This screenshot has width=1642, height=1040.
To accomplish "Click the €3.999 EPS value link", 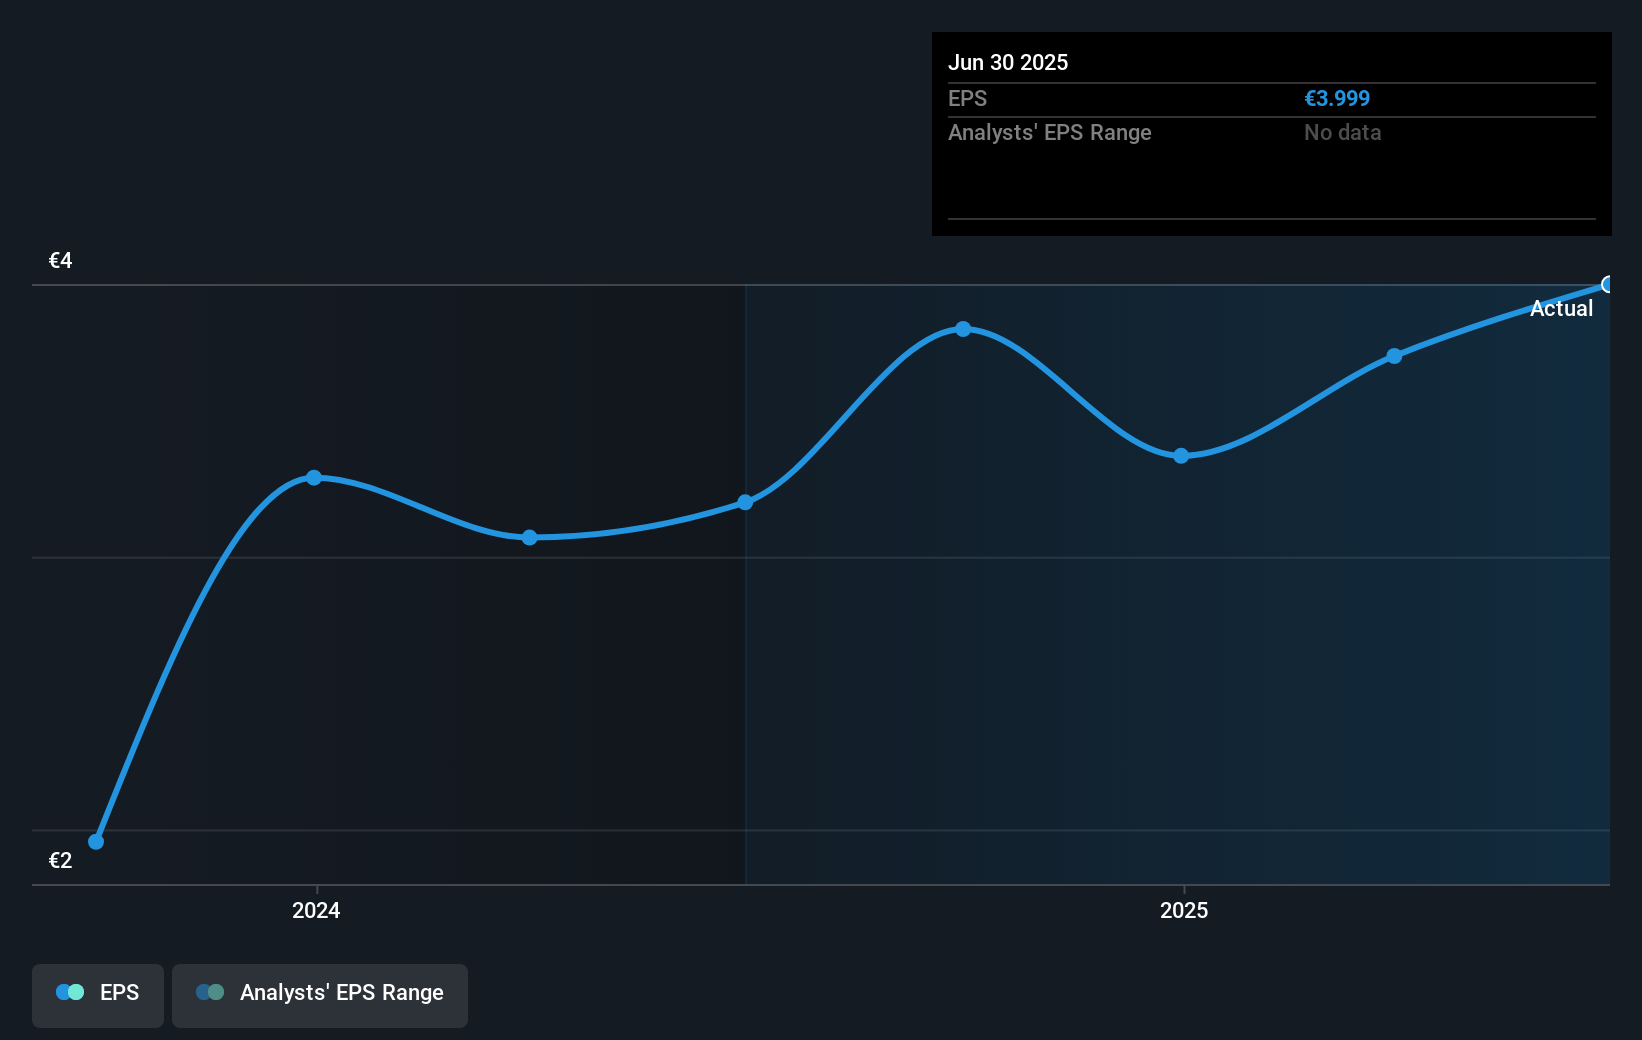I will click(x=1337, y=98).
